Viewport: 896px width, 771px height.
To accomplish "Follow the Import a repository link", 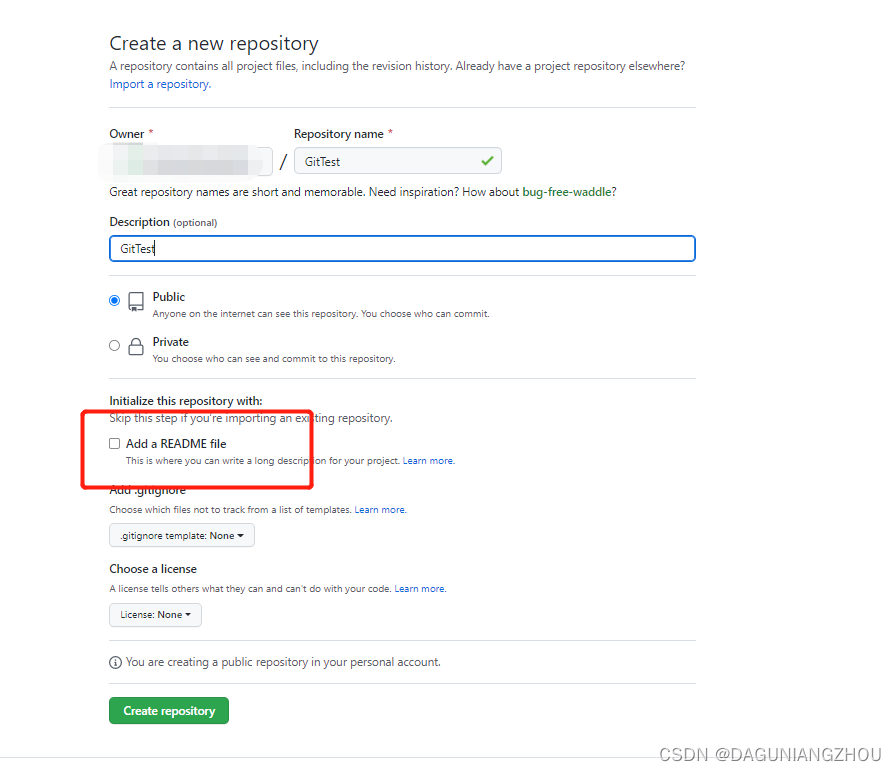I will [x=160, y=84].
